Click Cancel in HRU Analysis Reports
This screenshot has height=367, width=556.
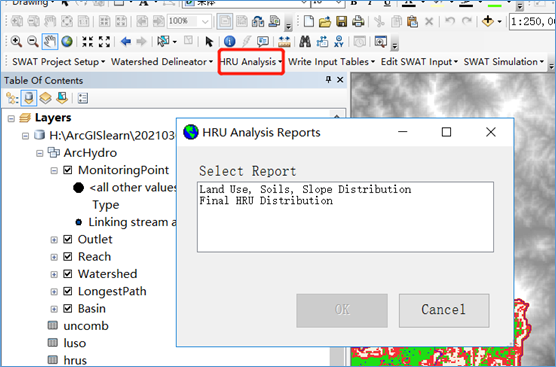444,310
